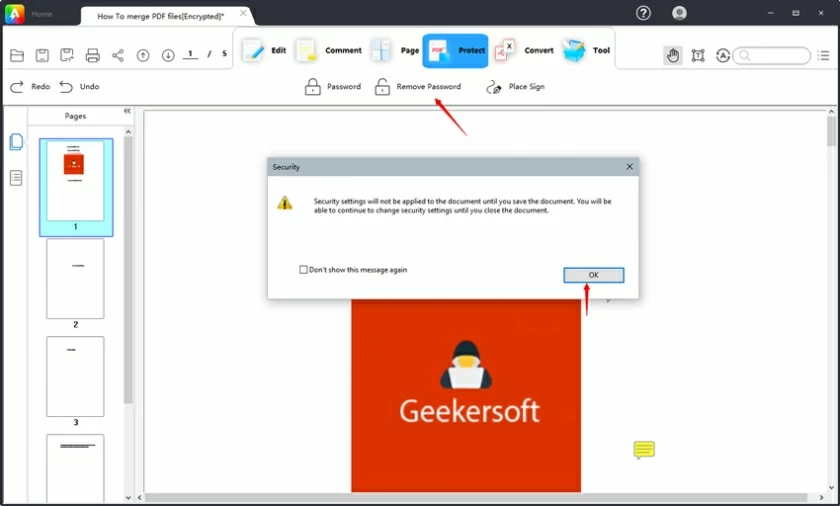Click the horizontal scrollbar right arrow

tap(821, 497)
